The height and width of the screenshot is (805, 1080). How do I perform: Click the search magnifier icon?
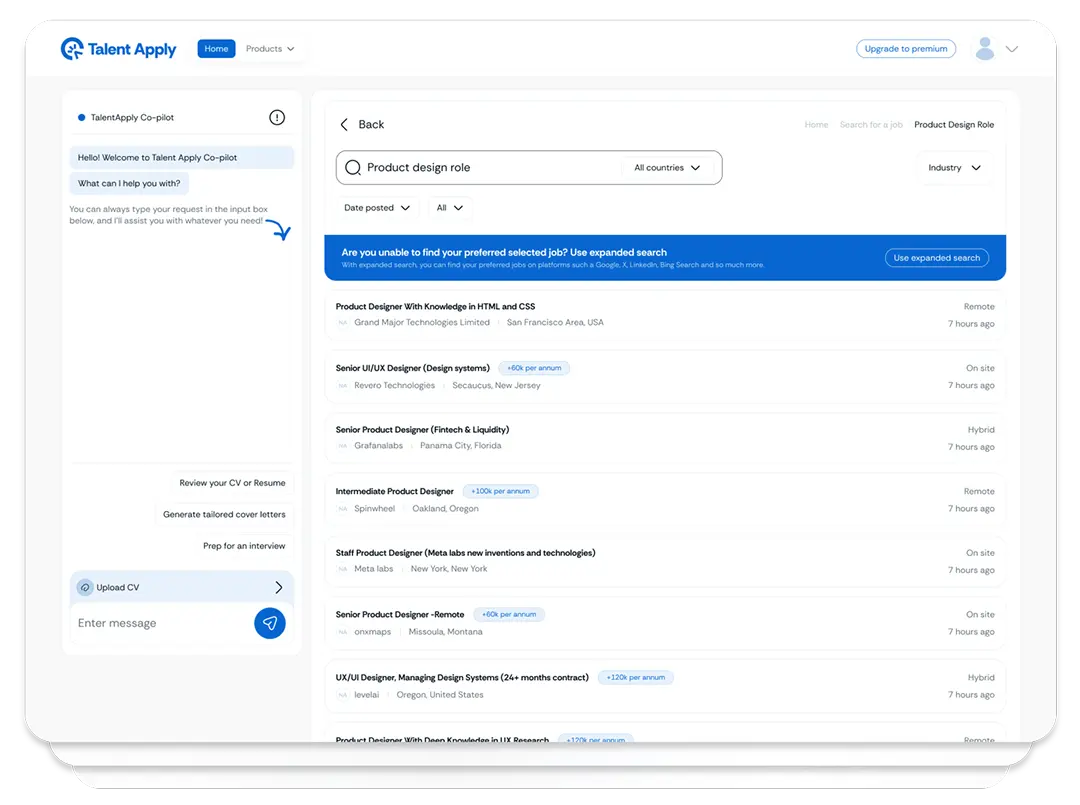(x=352, y=167)
